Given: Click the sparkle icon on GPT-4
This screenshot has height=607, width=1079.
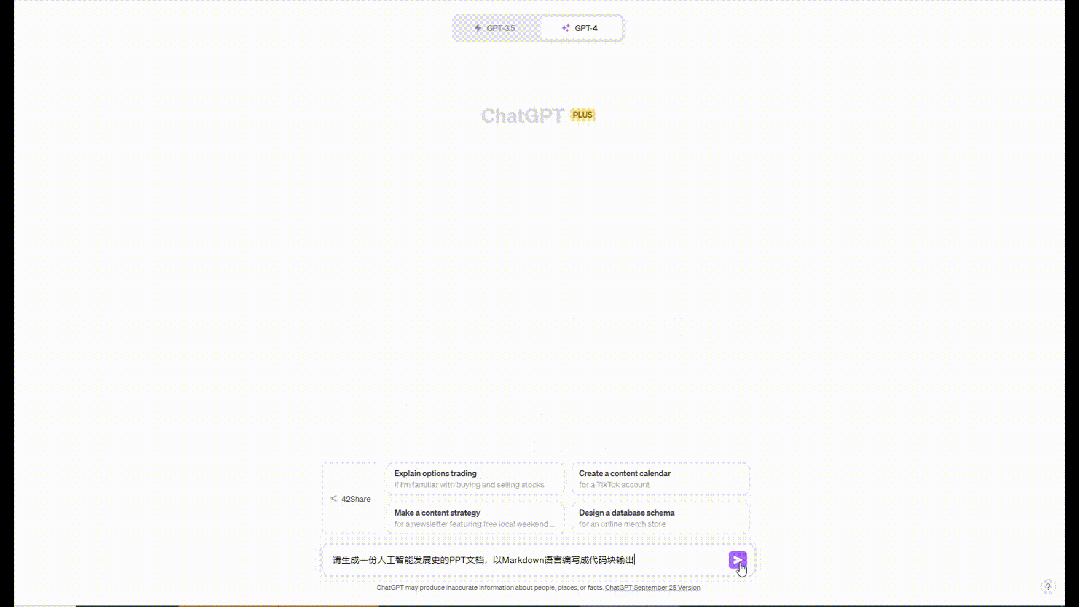Looking at the screenshot, I should tap(565, 28).
